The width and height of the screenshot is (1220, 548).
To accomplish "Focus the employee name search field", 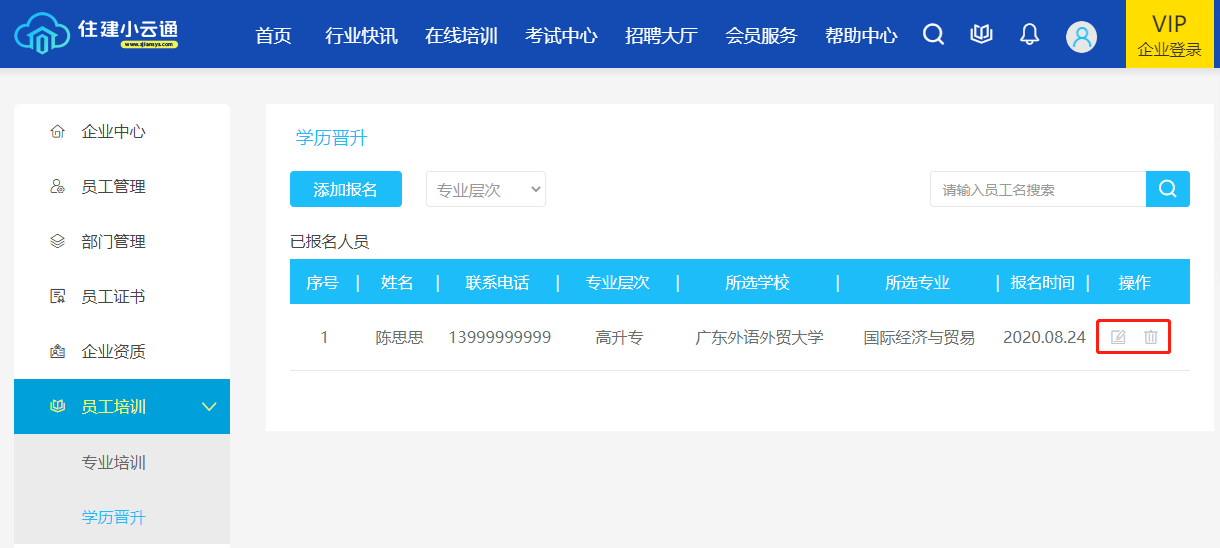I will 1037,189.
